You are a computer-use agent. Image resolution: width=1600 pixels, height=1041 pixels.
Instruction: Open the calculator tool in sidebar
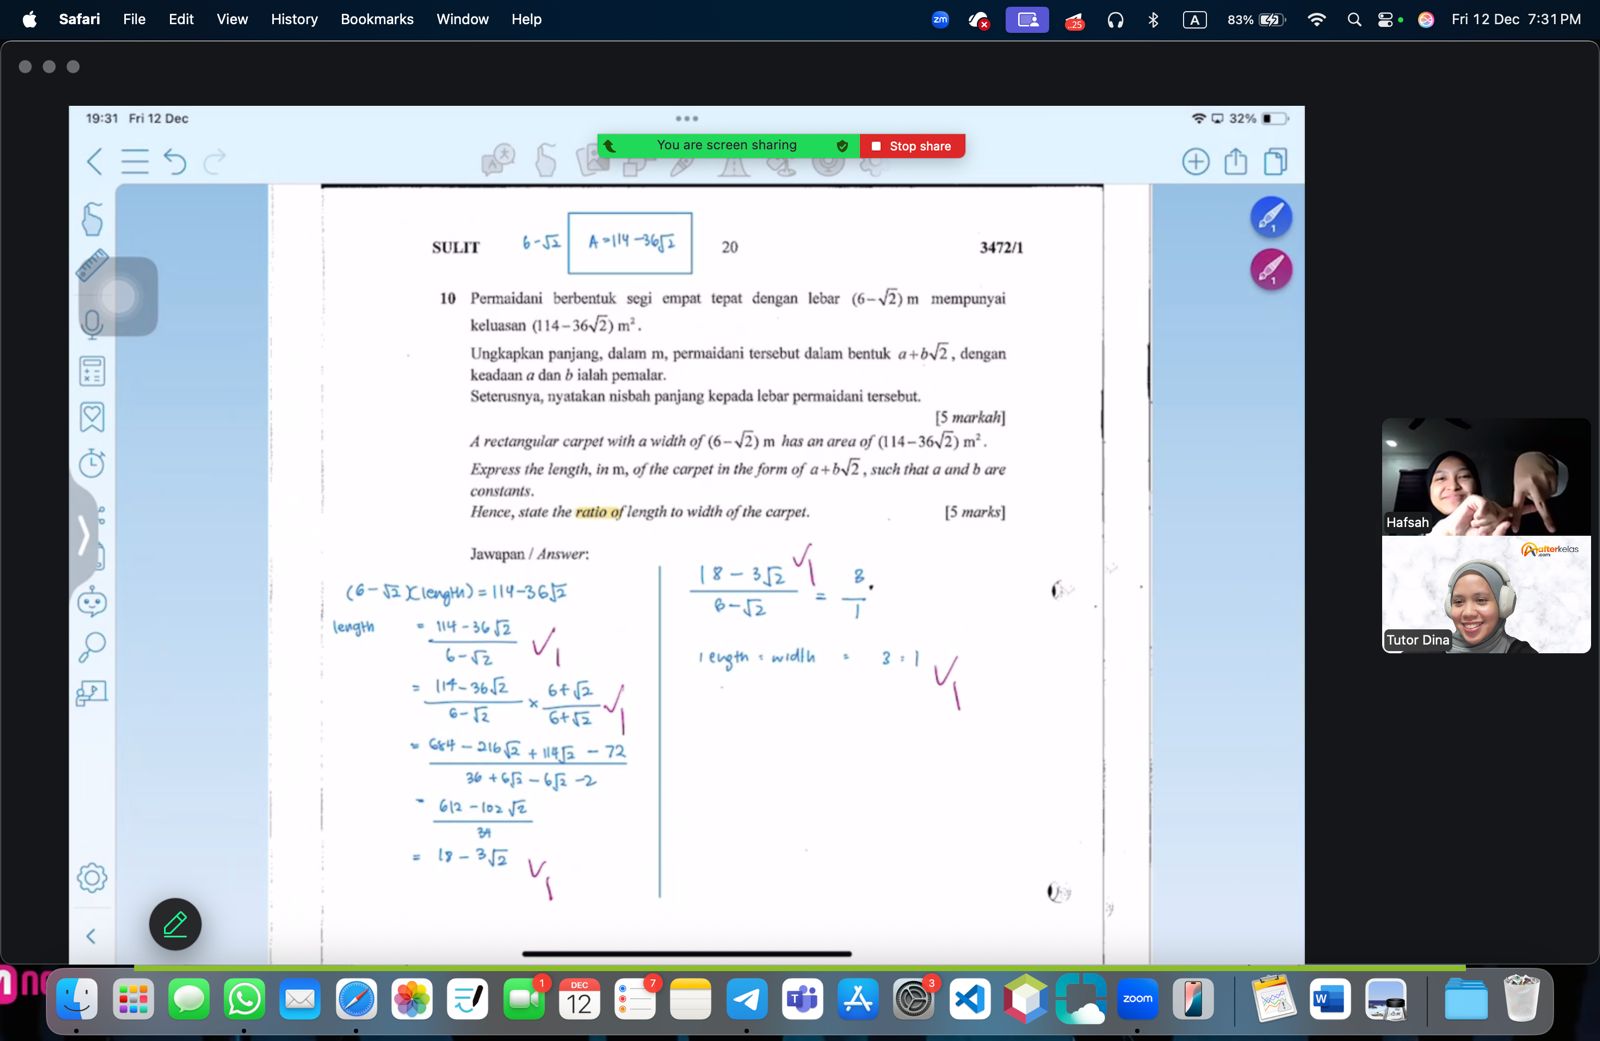(92, 371)
